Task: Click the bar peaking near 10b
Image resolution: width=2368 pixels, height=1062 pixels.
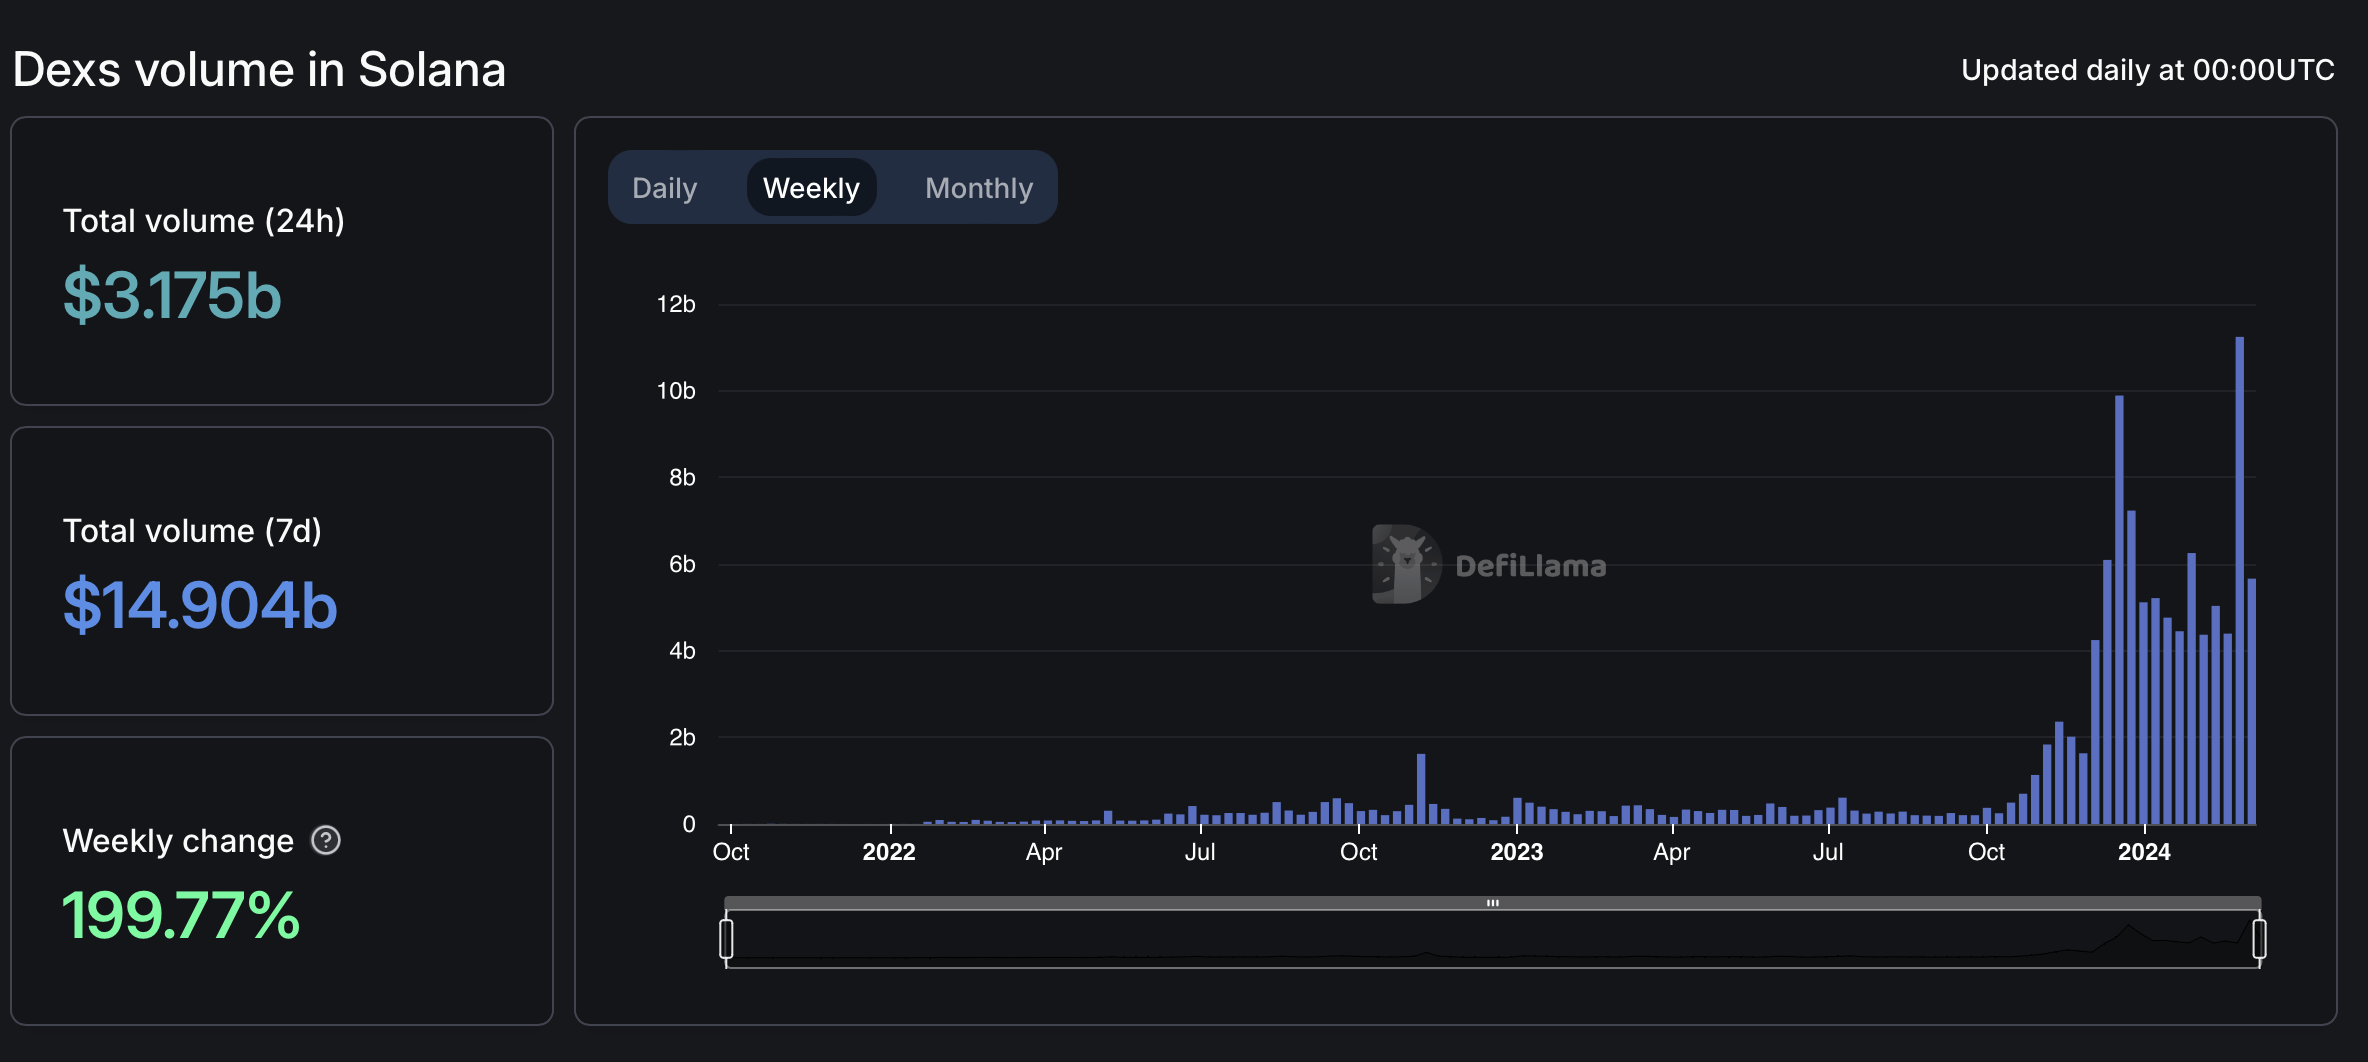Action: coord(2119,610)
